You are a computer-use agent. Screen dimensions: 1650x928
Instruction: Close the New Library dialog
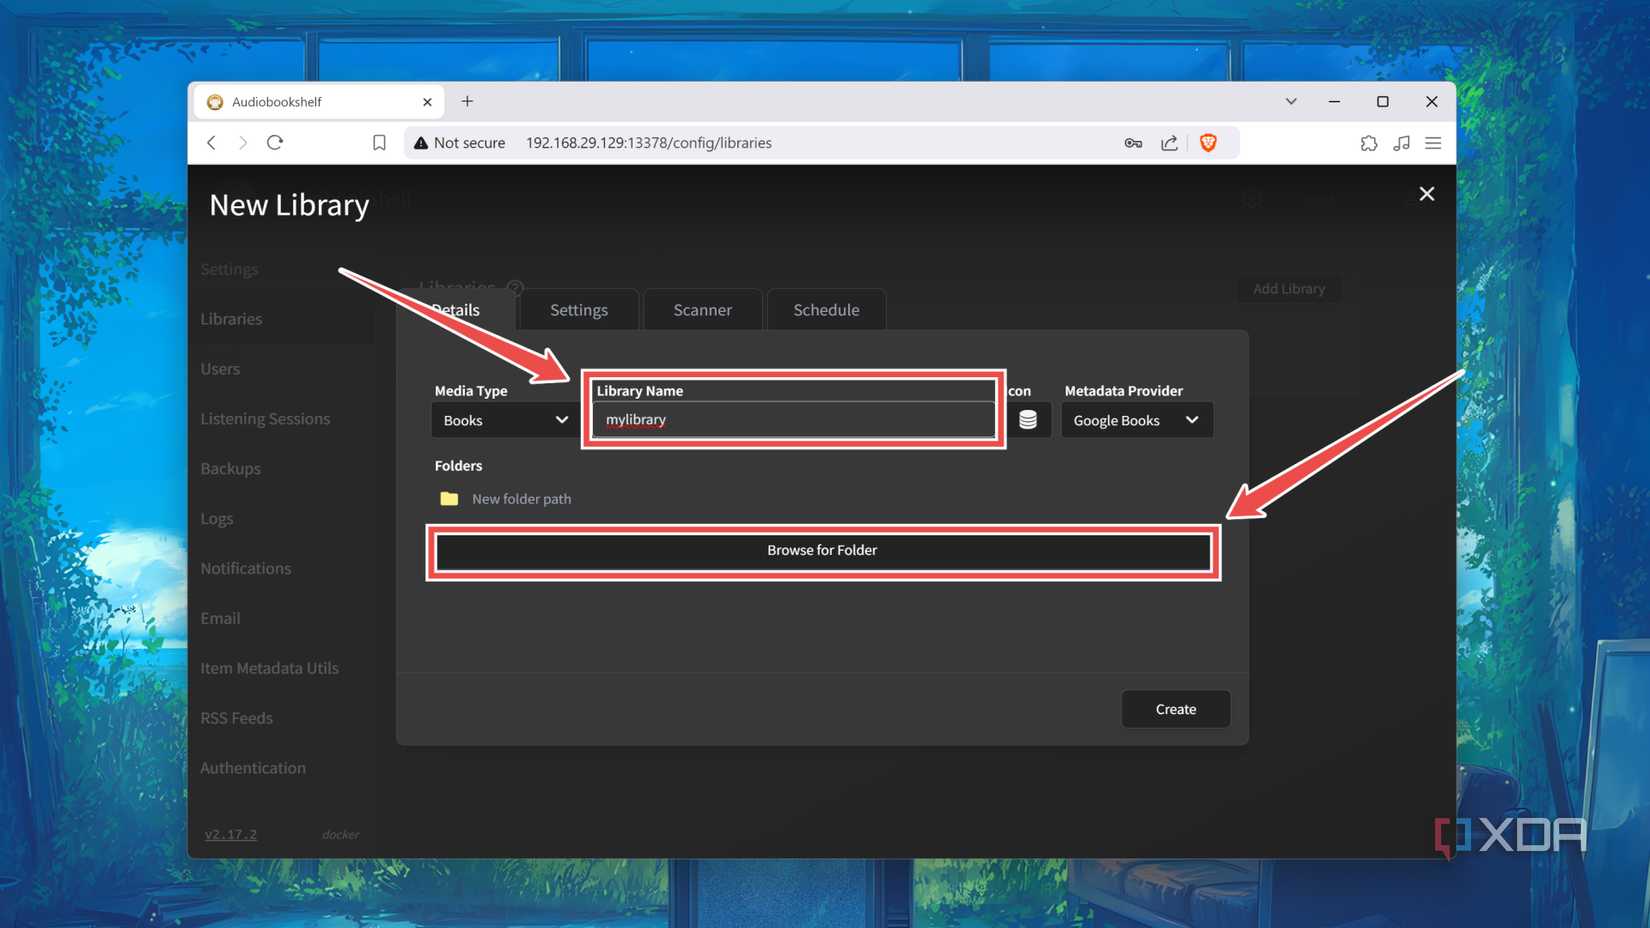pyautogui.click(x=1427, y=194)
